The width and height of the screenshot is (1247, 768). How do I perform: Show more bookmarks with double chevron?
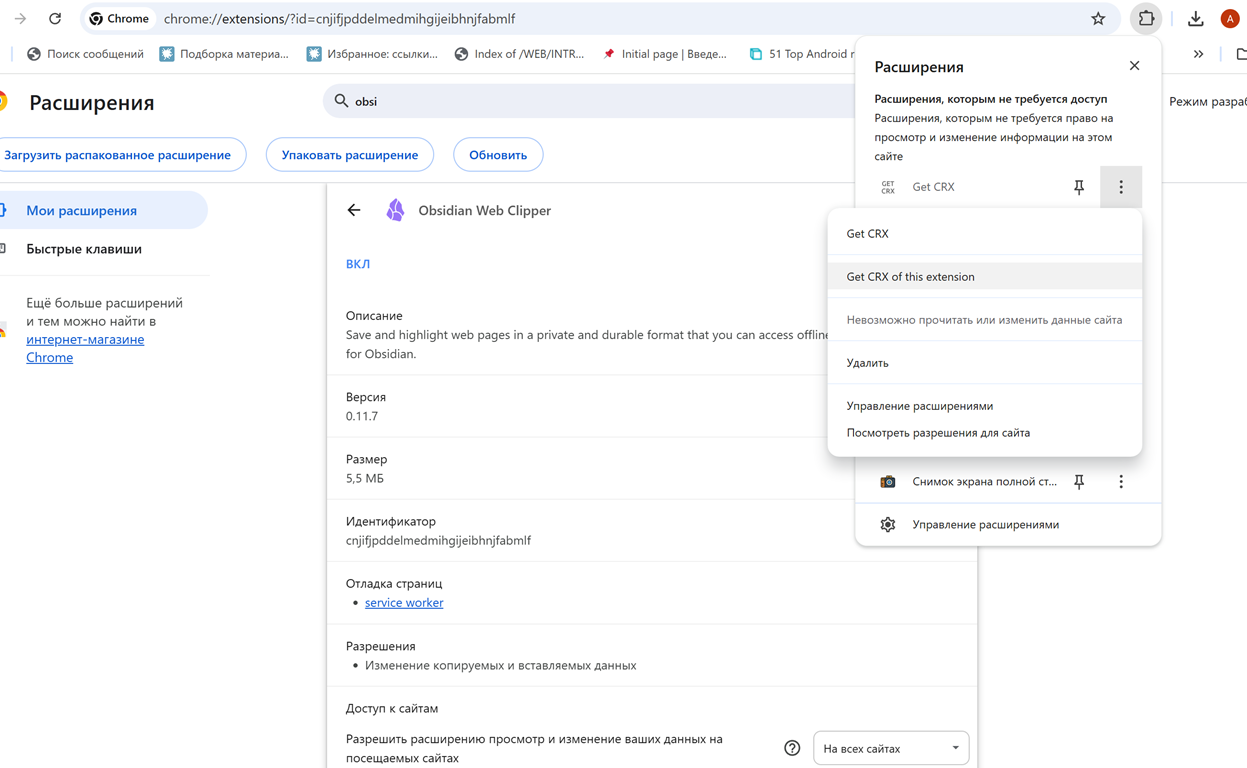click(1198, 54)
